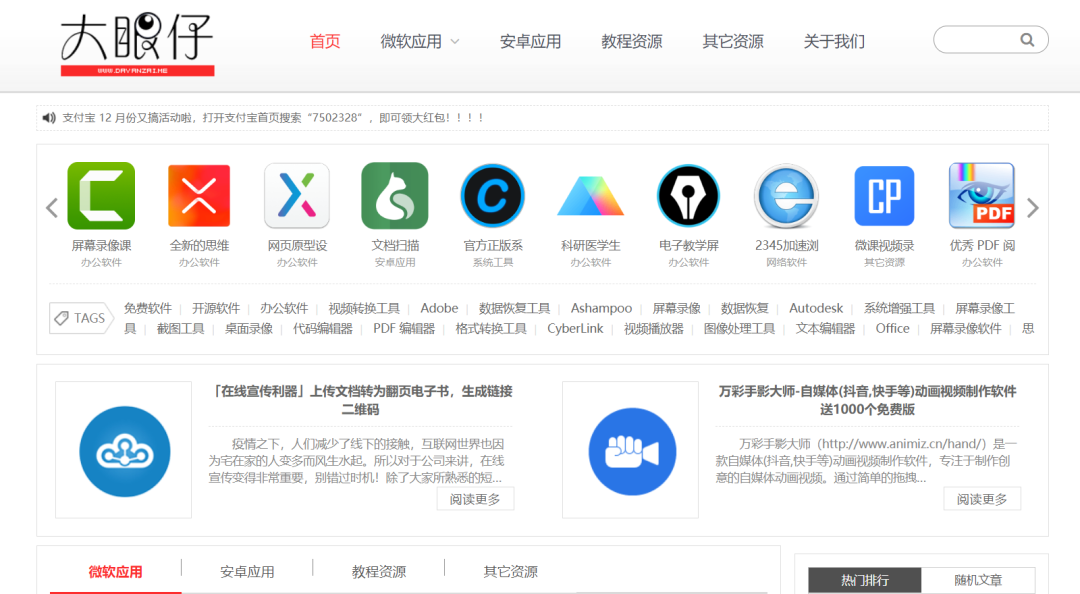Click the magnifier search icon
The width and height of the screenshot is (1080, 594).
(1027, 40)
